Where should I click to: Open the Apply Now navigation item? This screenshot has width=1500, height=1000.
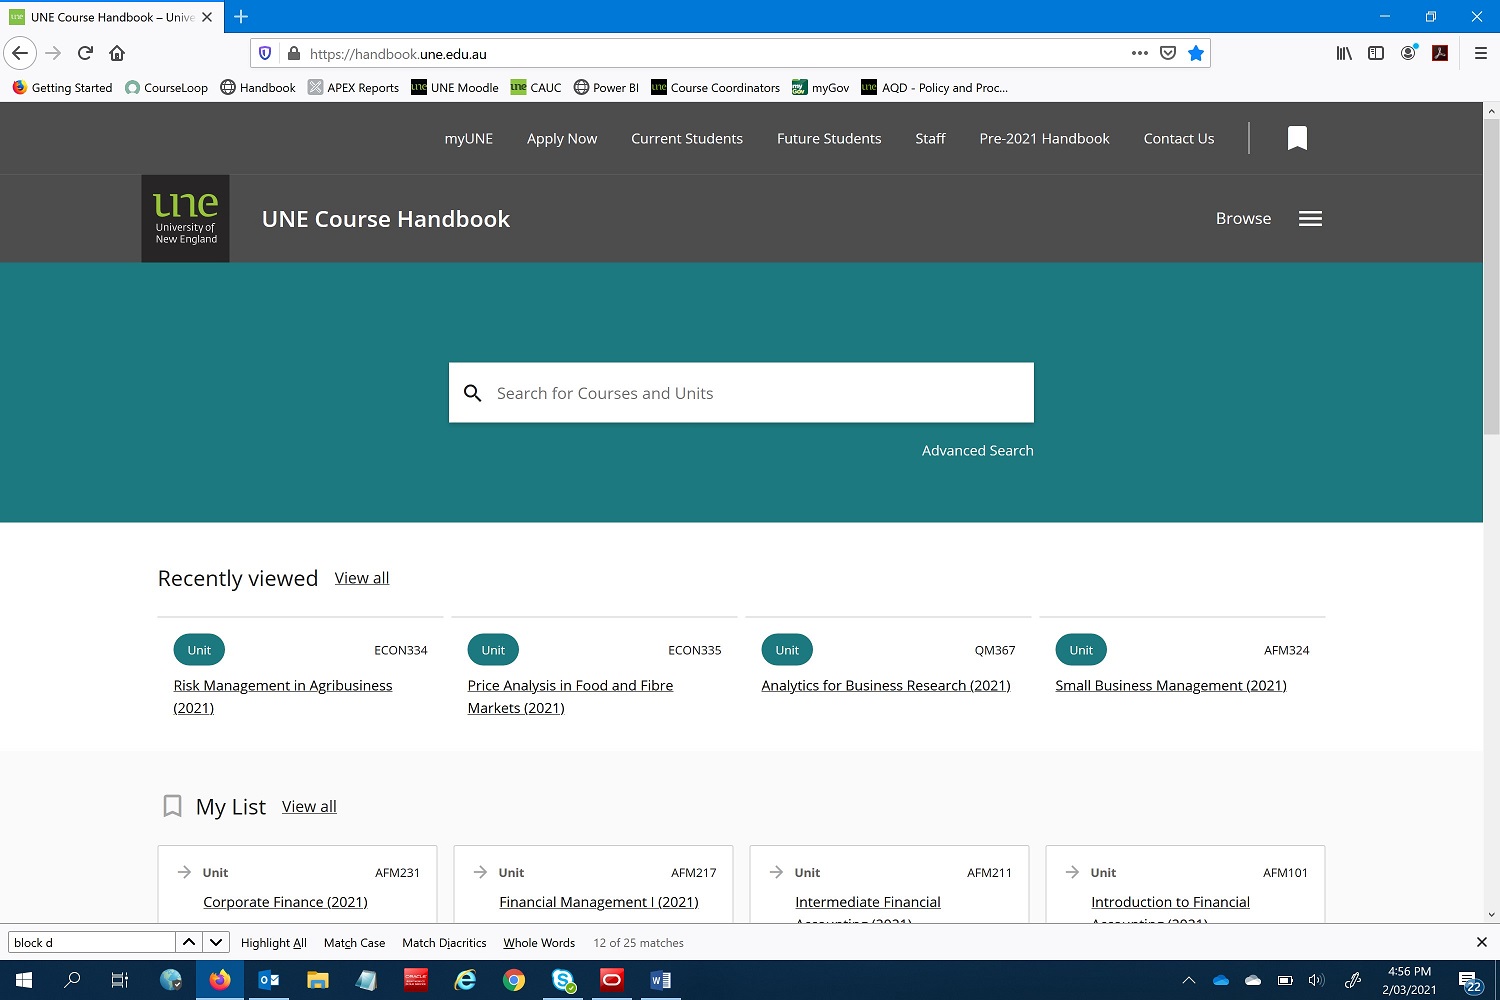562,138
